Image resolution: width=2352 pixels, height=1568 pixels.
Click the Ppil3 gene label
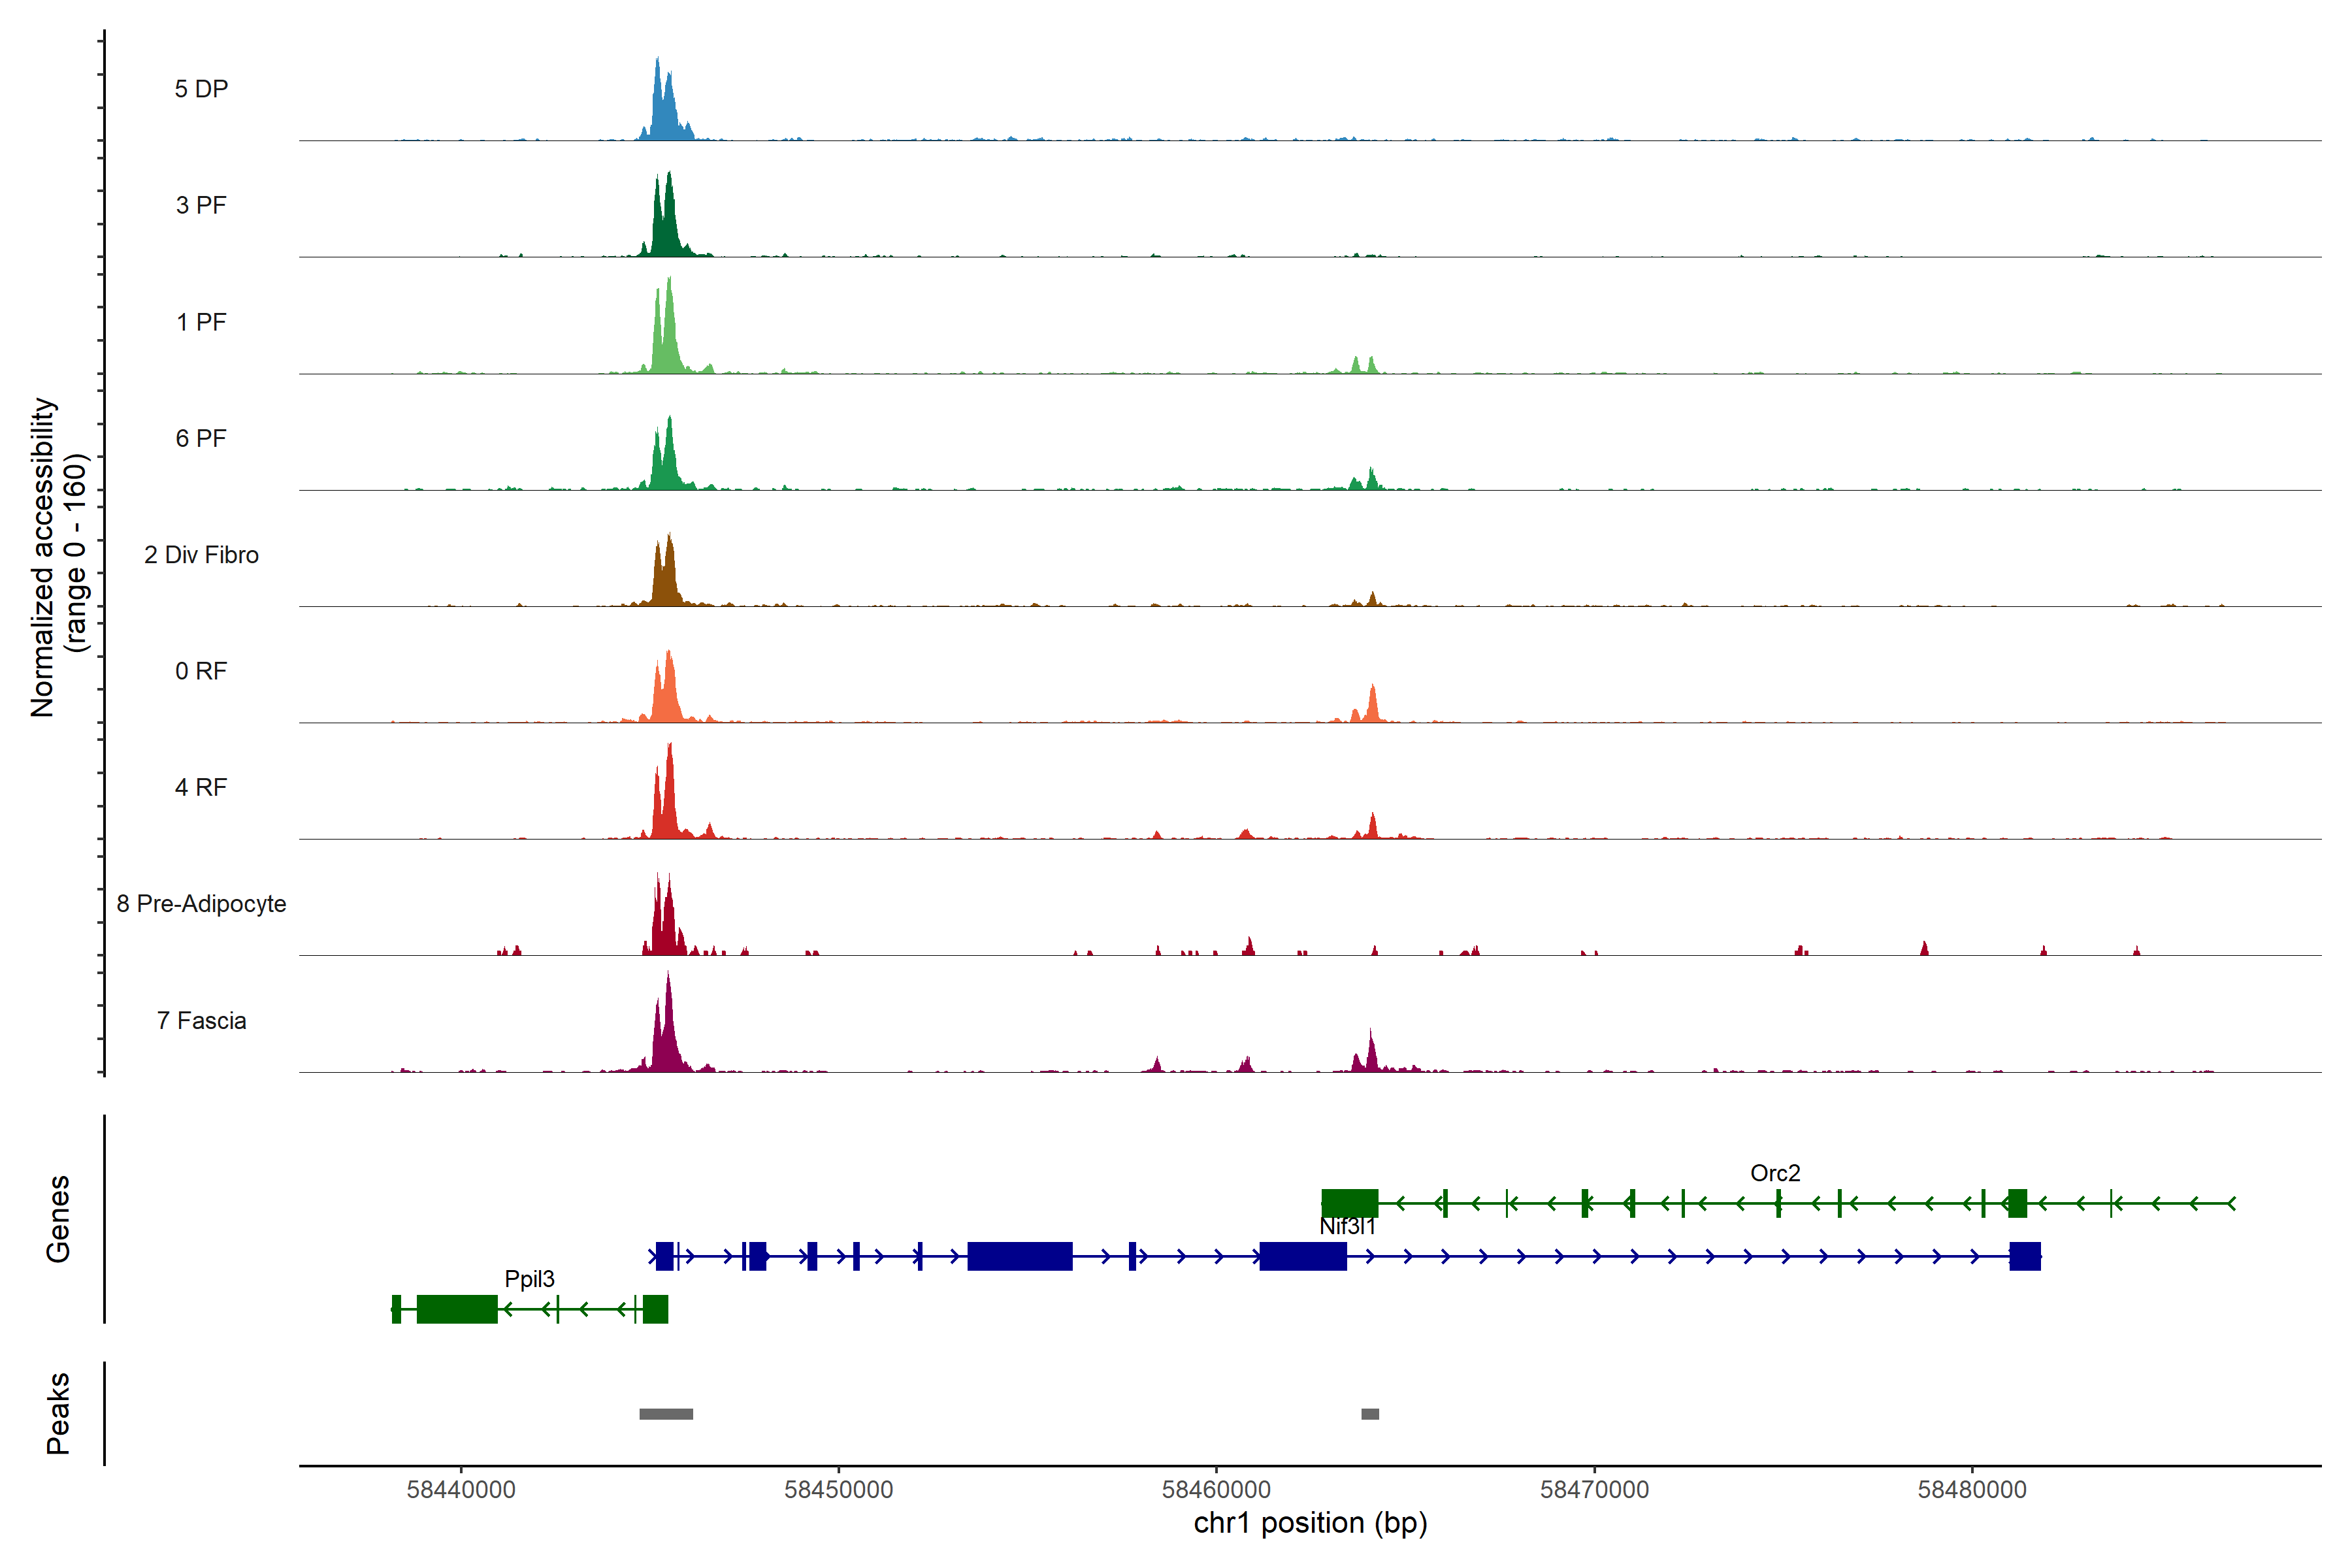point(529,1278)
